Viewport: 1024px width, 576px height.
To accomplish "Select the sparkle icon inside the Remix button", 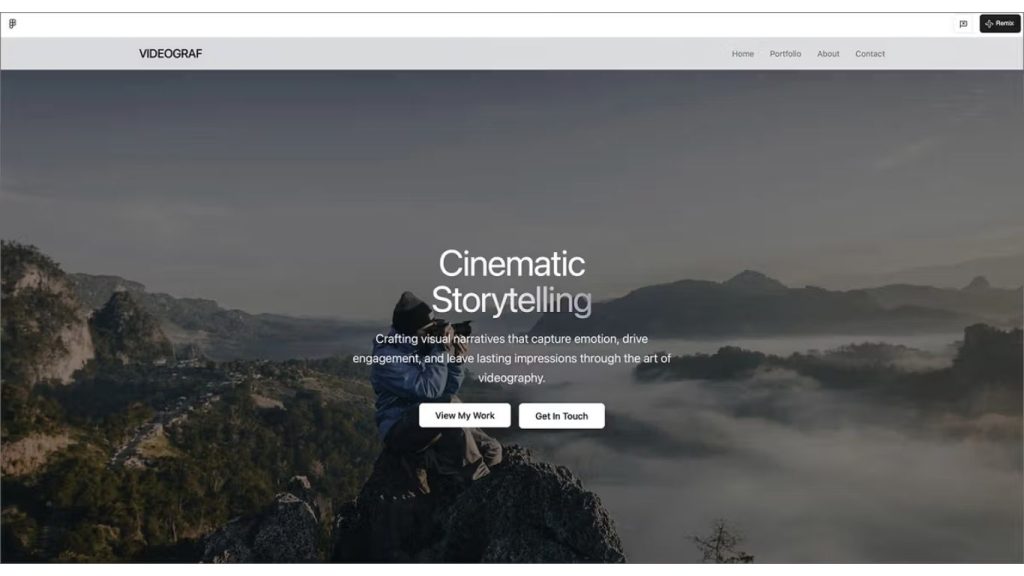I will click(x=989, y=23).
